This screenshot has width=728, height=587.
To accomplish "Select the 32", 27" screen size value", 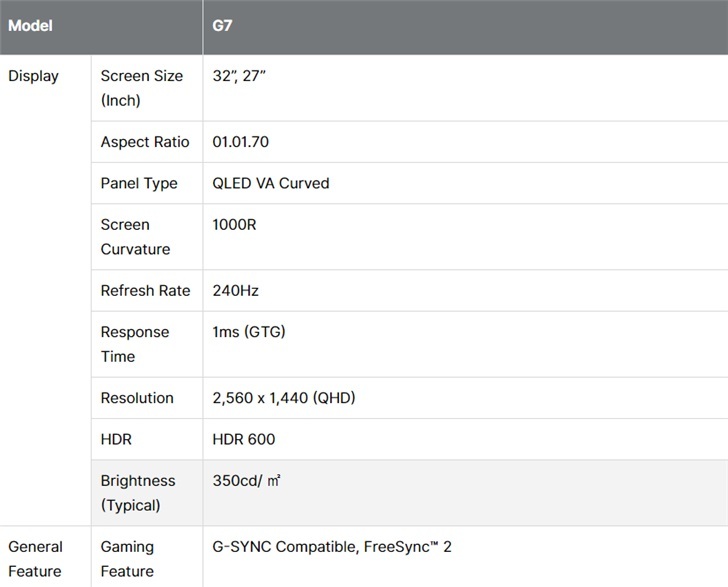I will [239, 76].
